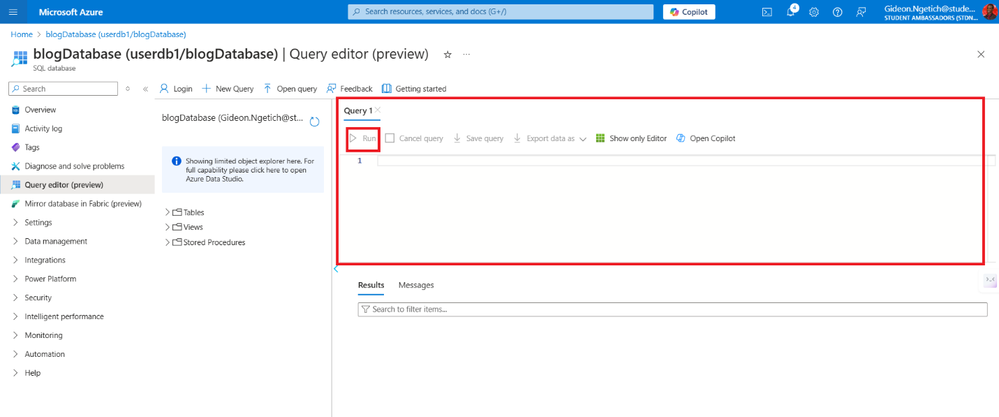Open Cloud Shell from top bar

(x=768, y=12)
